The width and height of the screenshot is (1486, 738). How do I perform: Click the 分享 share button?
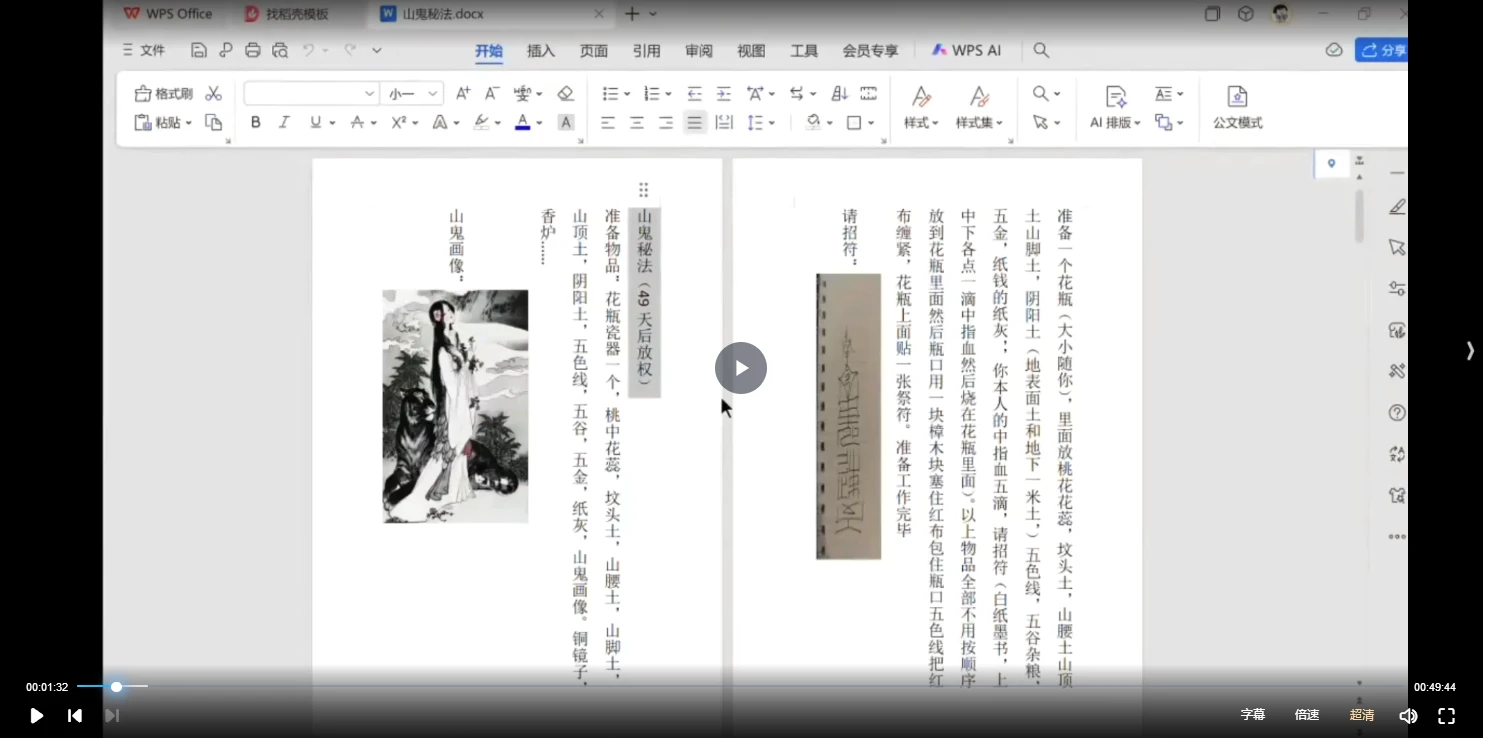(x=1382, y=50)
